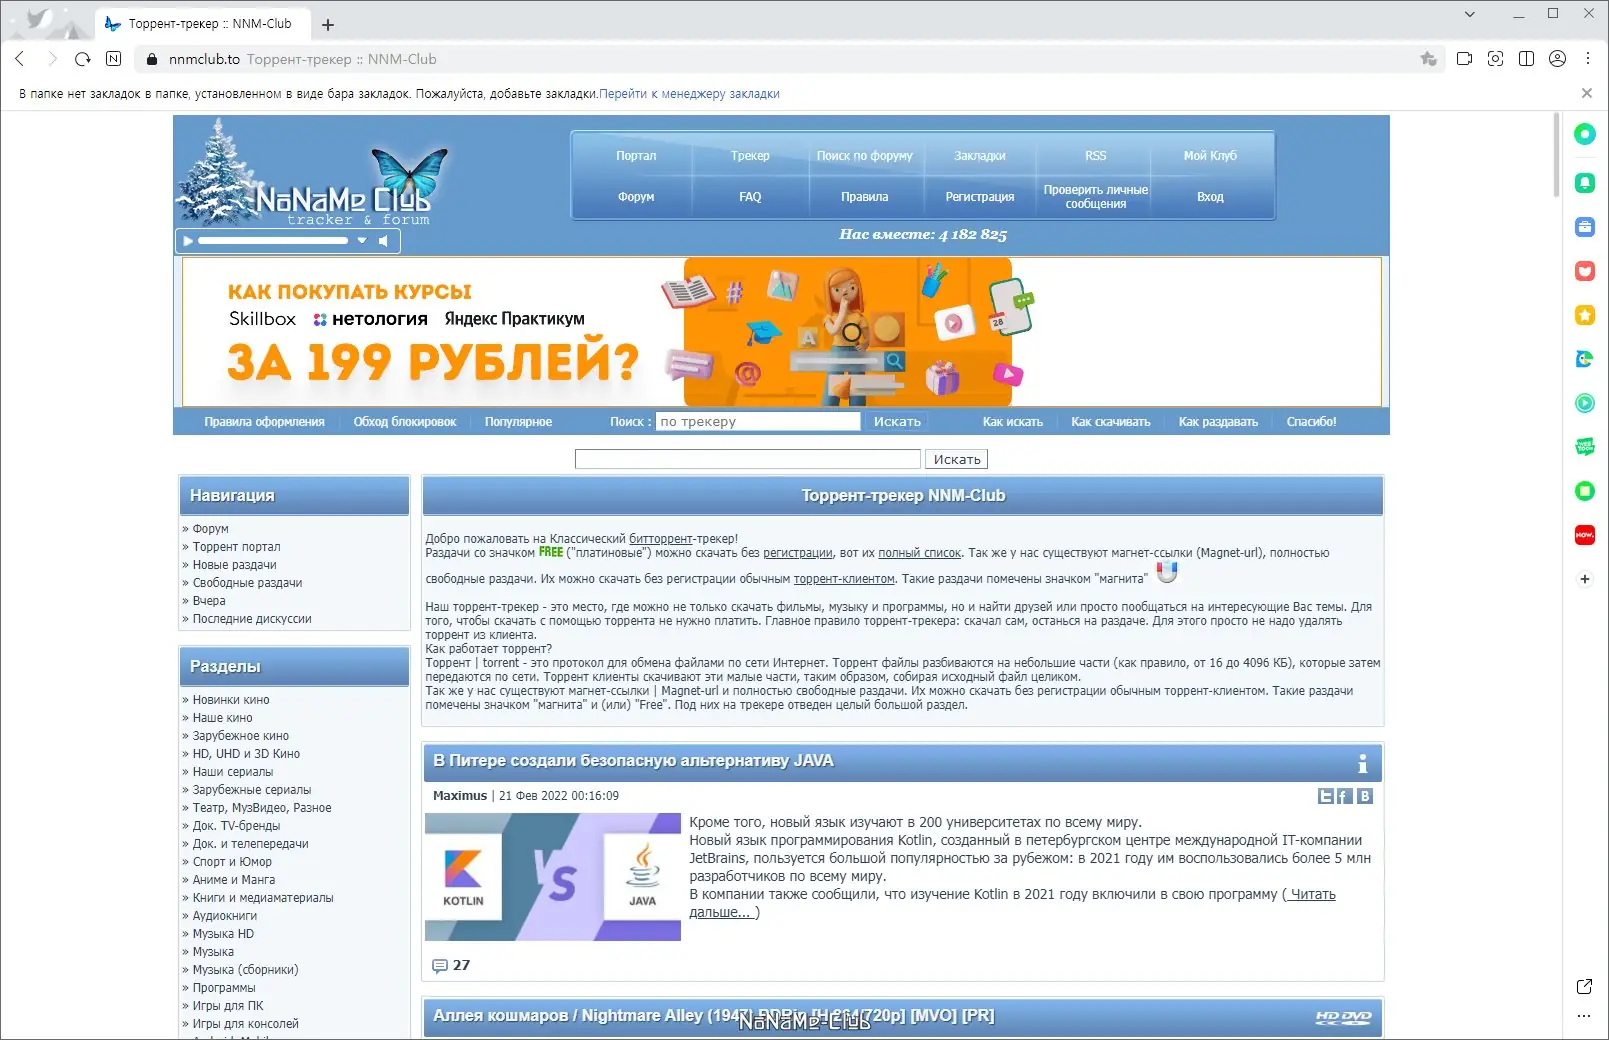Image resolution: width=1609 pixels, height=1040 pixels.
Task: Open the red pocket-shaped sidebar icon
Action: click(x=1585, y=271)
